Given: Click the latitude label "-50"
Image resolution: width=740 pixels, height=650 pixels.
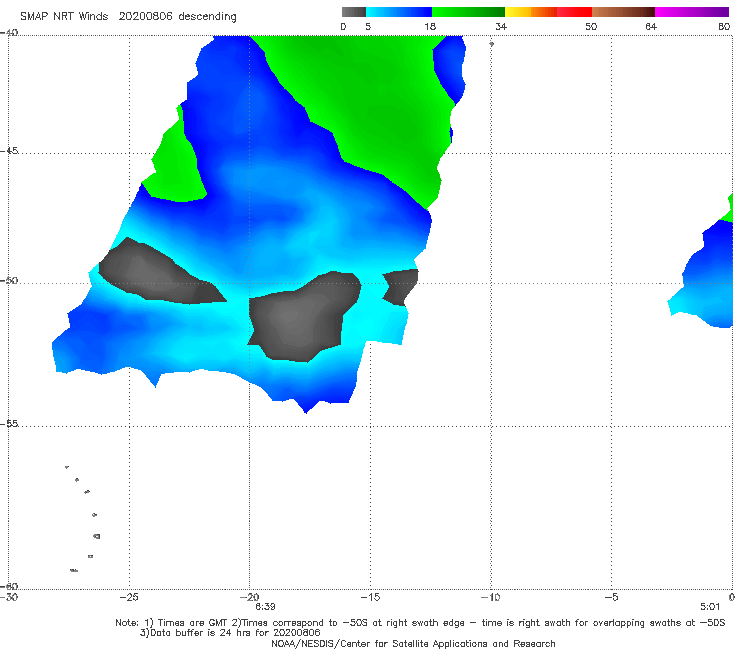Looking at the screenshot, I should pyautogui.click(x=9, y=281).
